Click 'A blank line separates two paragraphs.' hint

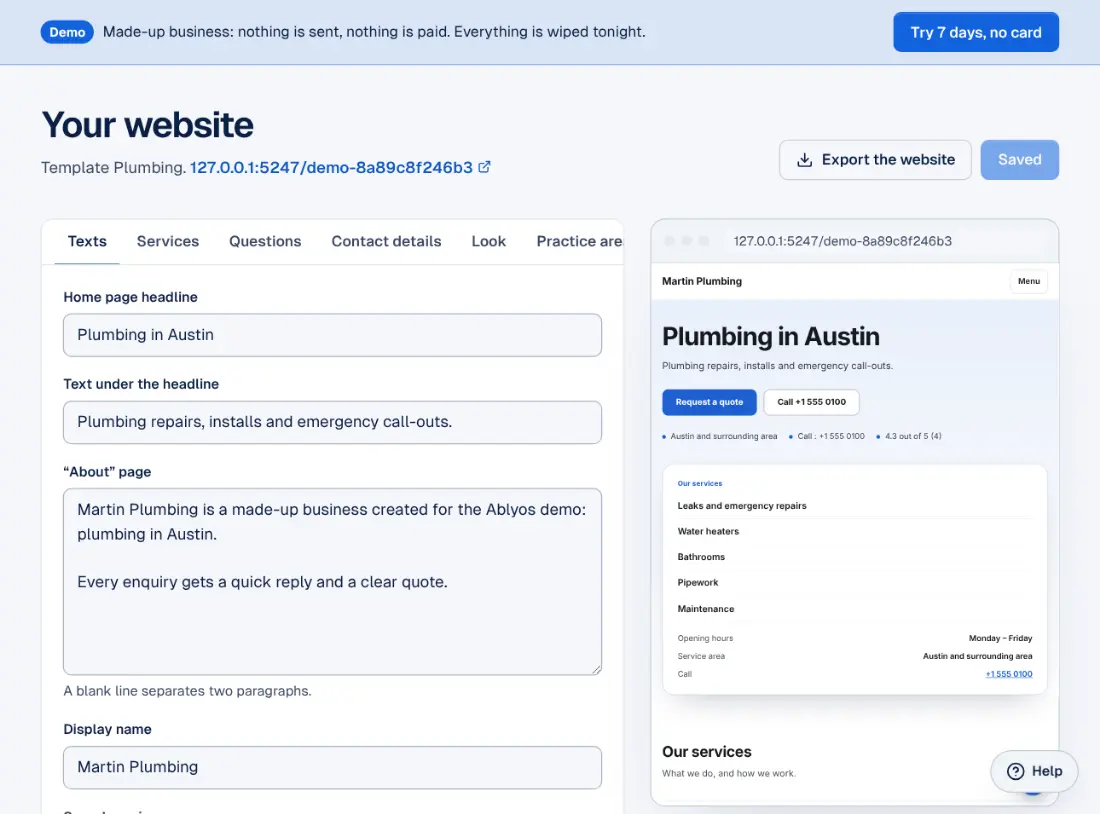coord(187,691)
